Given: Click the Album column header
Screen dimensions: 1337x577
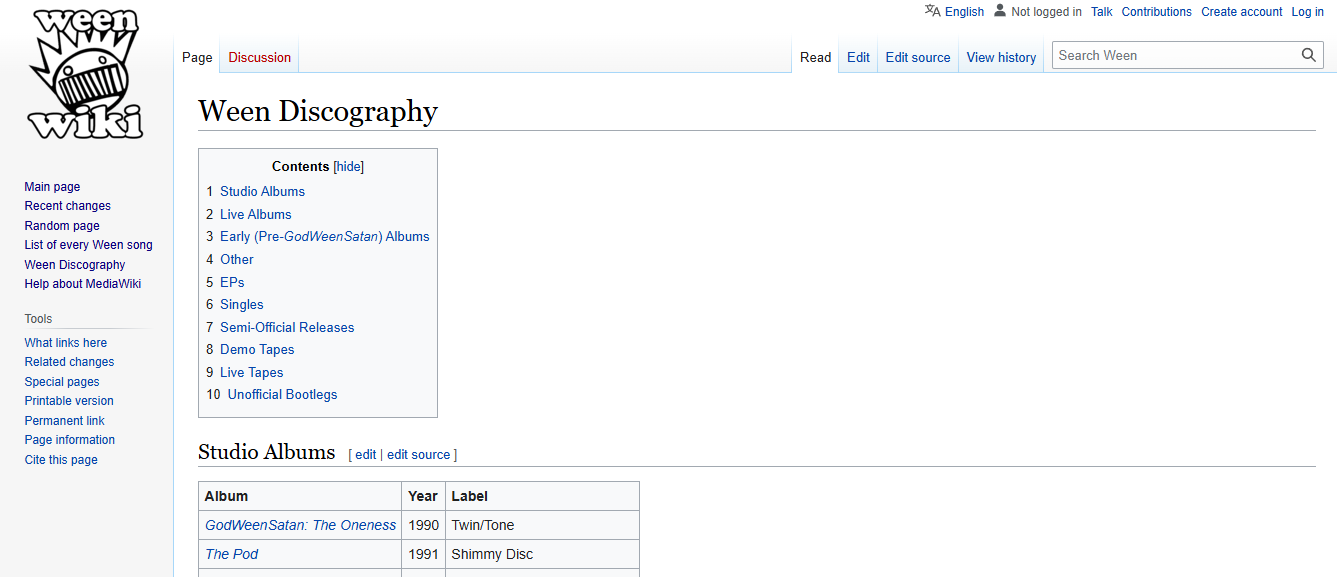Looking at the screenshot, I should tap(300, 496).
